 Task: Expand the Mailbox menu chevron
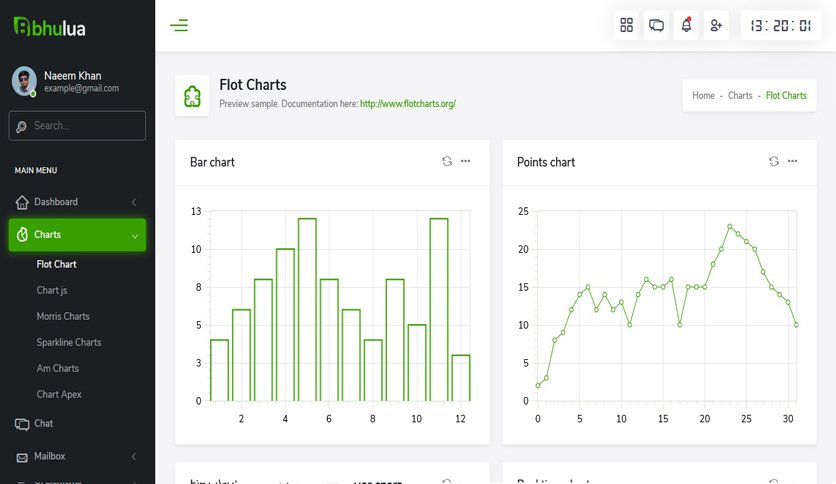134,456
